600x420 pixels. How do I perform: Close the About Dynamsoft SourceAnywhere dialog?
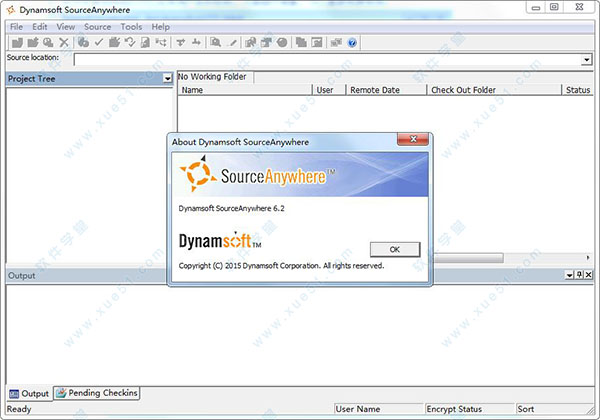tap(413, 139)
